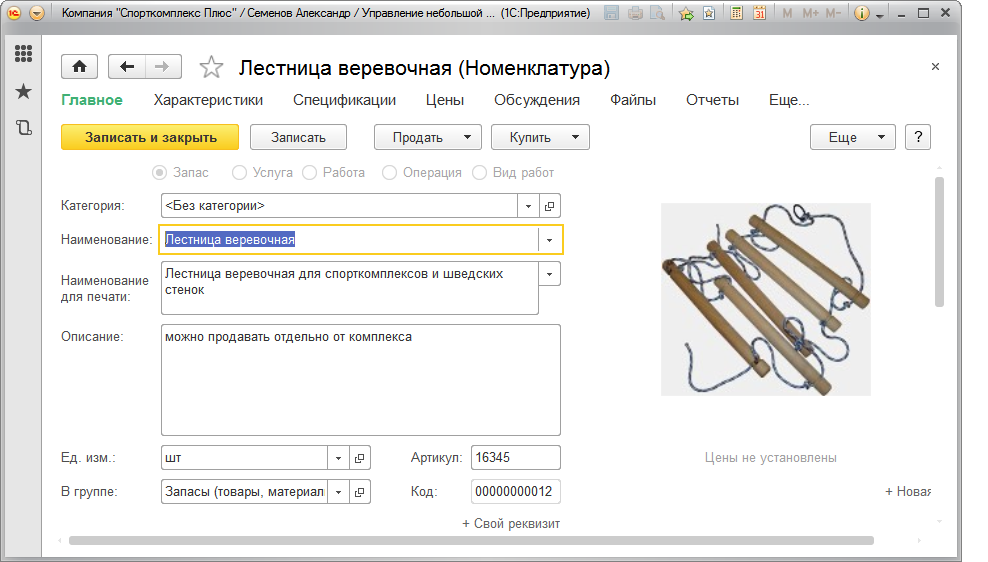Open Favorites star in left sidebar
988x562 pixels.
pos(23,92)
